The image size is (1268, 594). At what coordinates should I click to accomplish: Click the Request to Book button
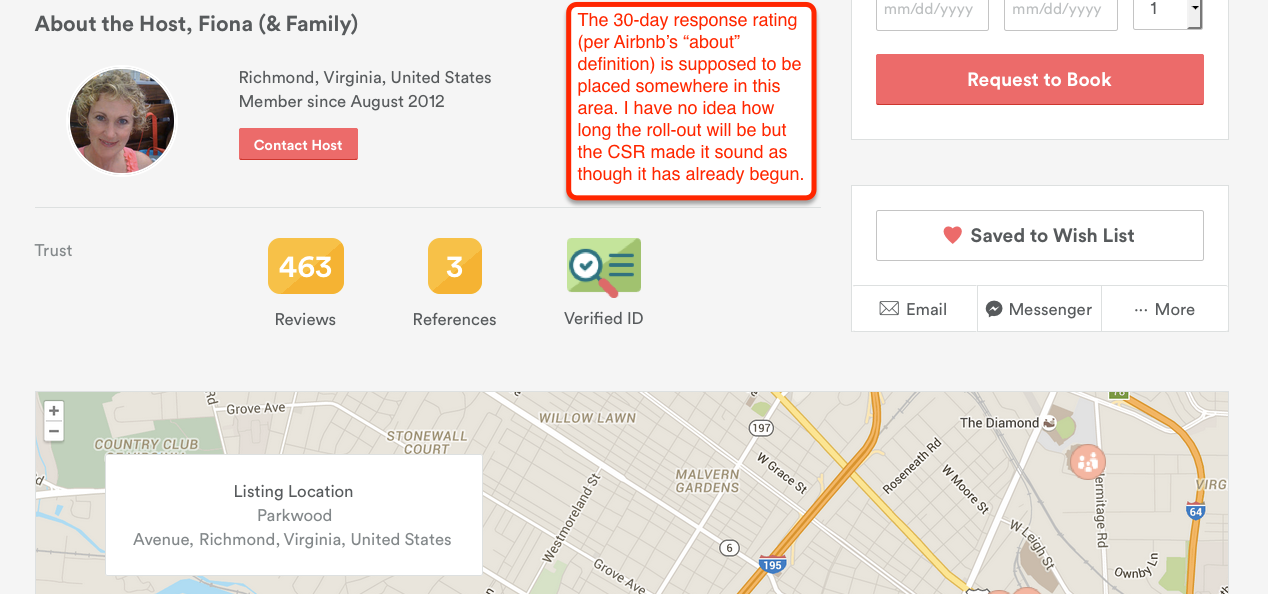tap(1039, 79)
